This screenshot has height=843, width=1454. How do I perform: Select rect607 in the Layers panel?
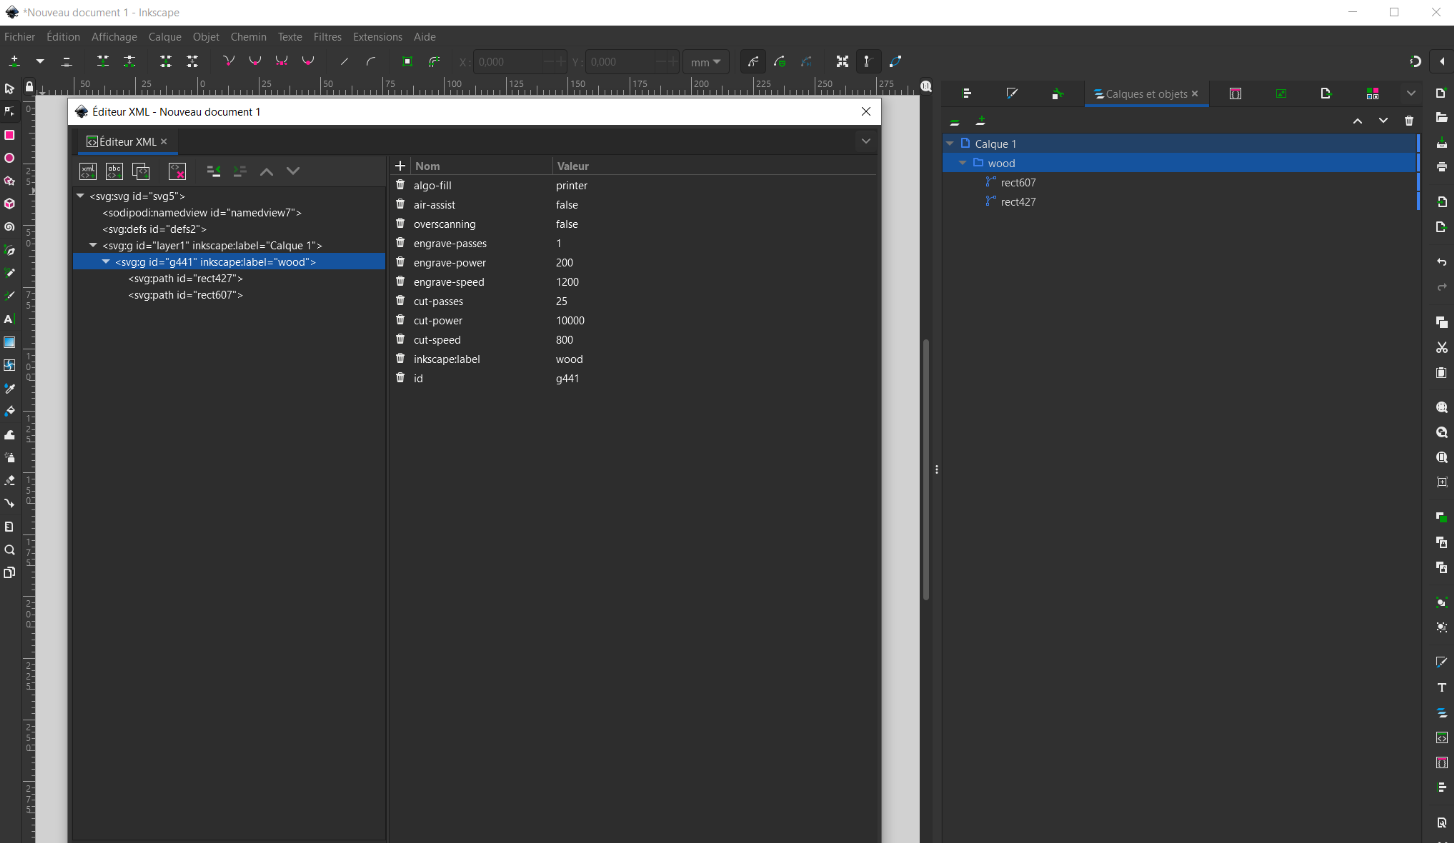click(x=1018, y=183)
